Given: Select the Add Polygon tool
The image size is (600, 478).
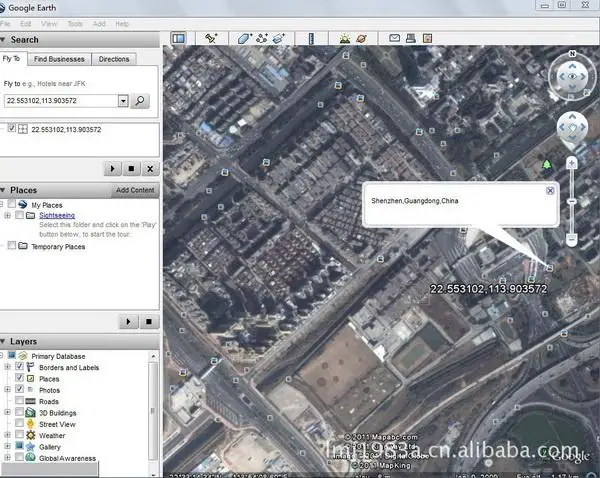Looking at the screenshot, I should [245, 38].
